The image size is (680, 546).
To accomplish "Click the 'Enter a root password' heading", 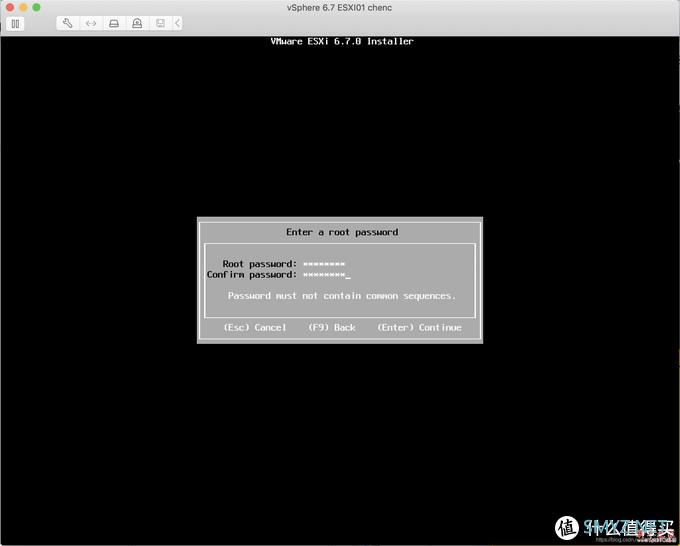I will 342,232.
